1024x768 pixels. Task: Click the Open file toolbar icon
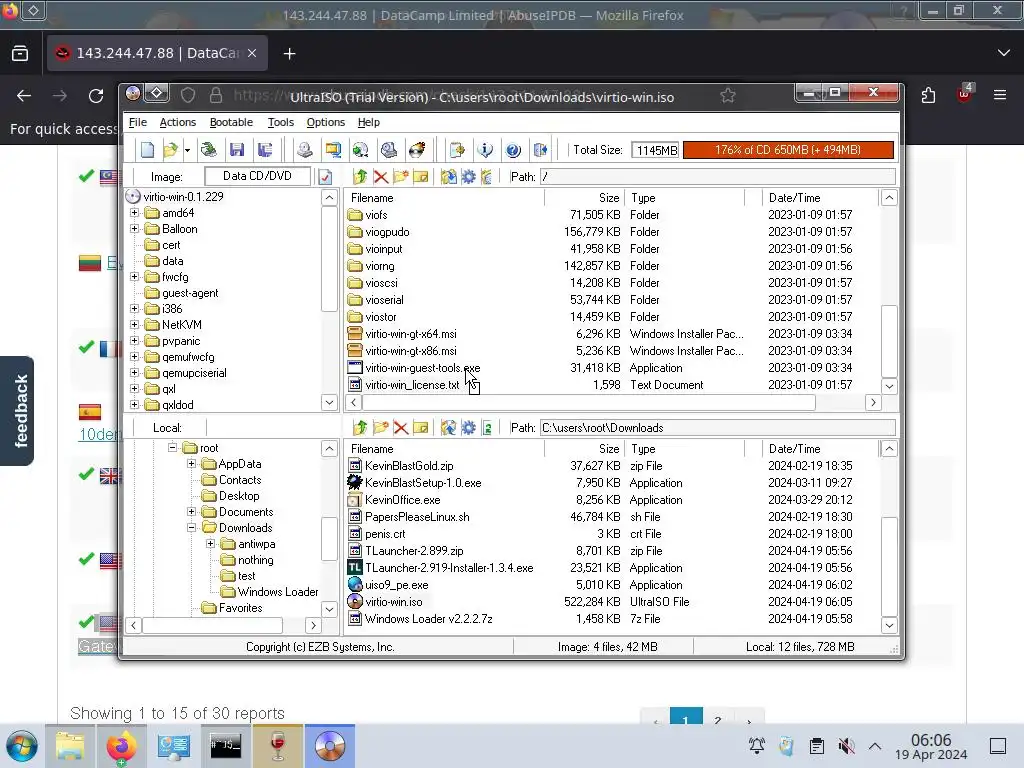170,150
